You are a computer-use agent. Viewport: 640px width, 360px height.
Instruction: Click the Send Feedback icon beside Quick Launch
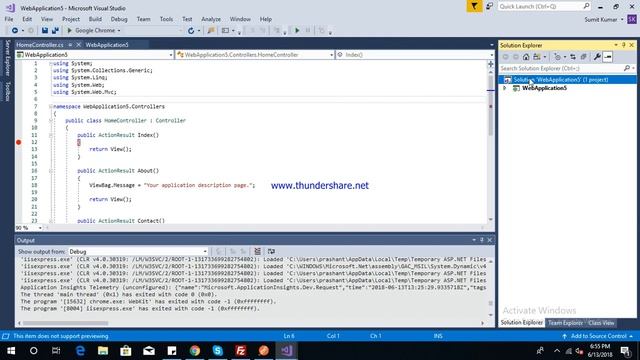(x=489, y=6)
